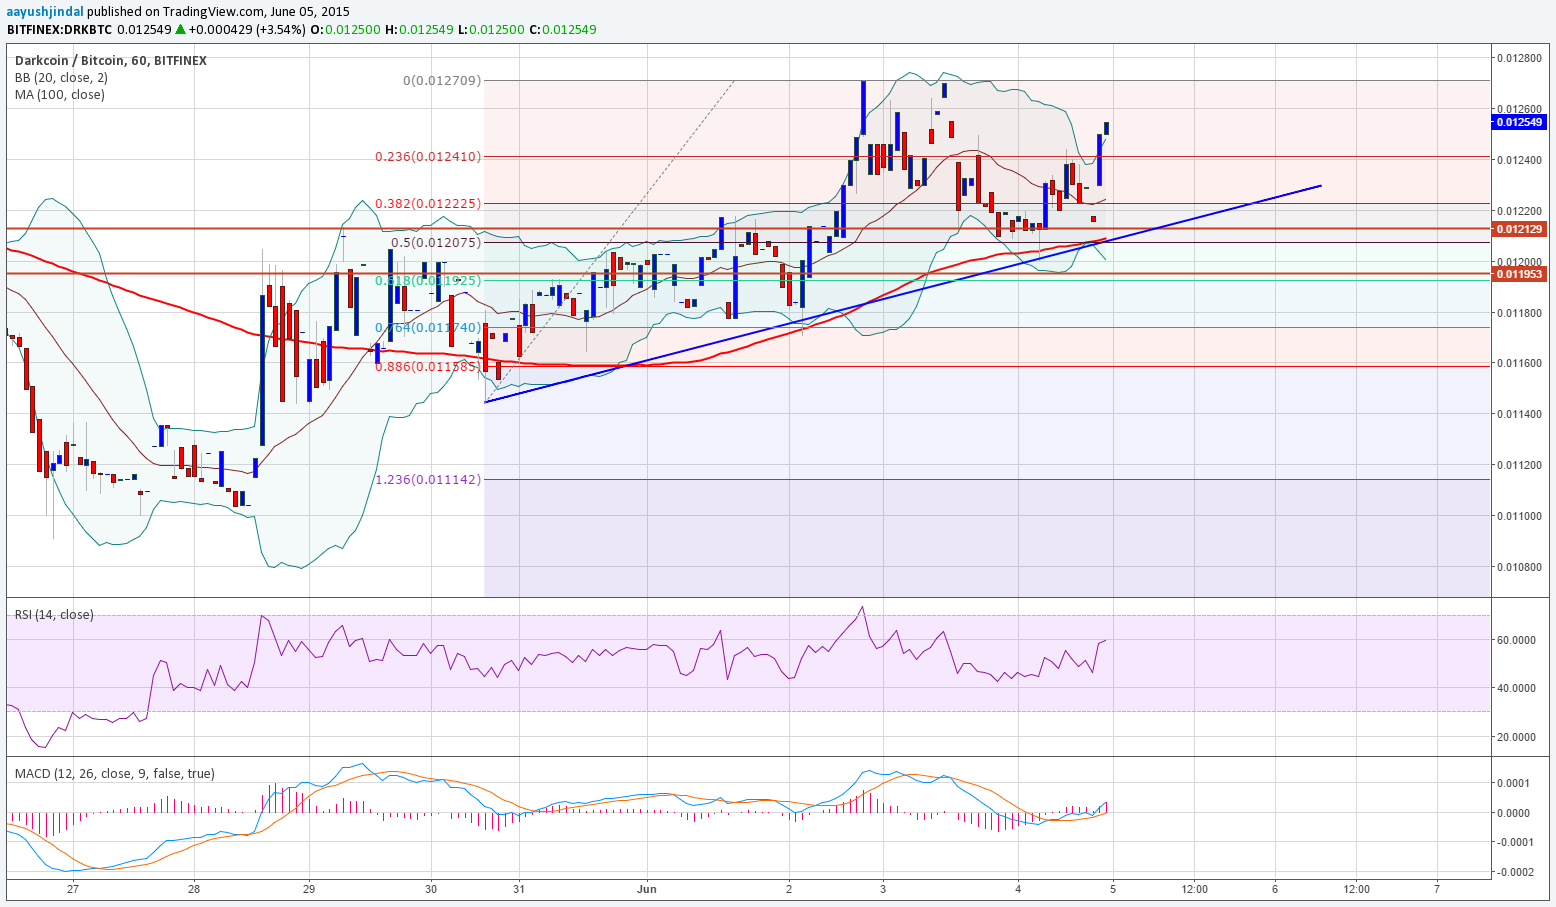The height and width of the screenshot is (907, 1556).
Task: Click the red 0.011953 price tag
Action: tap(1520, 273)
